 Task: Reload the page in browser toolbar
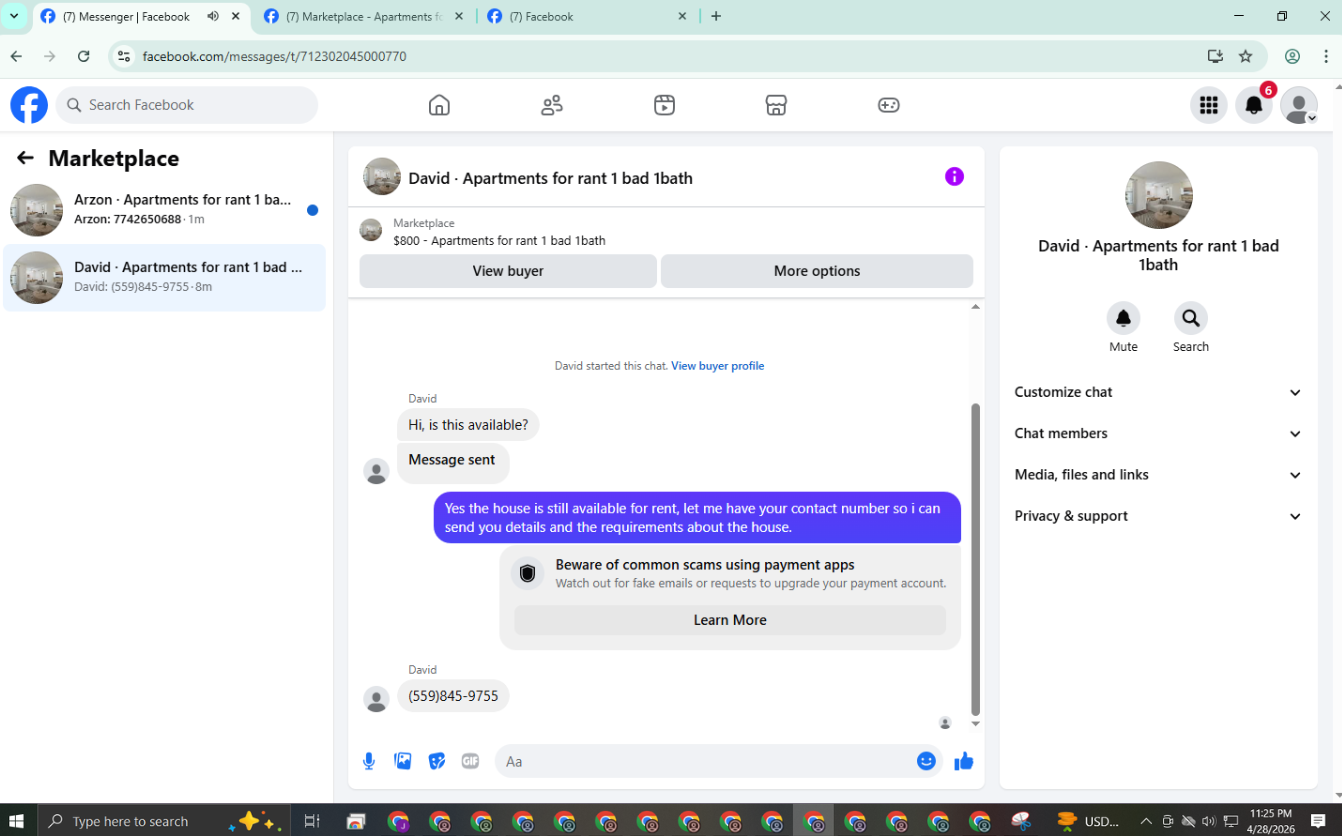click(84, 56)
